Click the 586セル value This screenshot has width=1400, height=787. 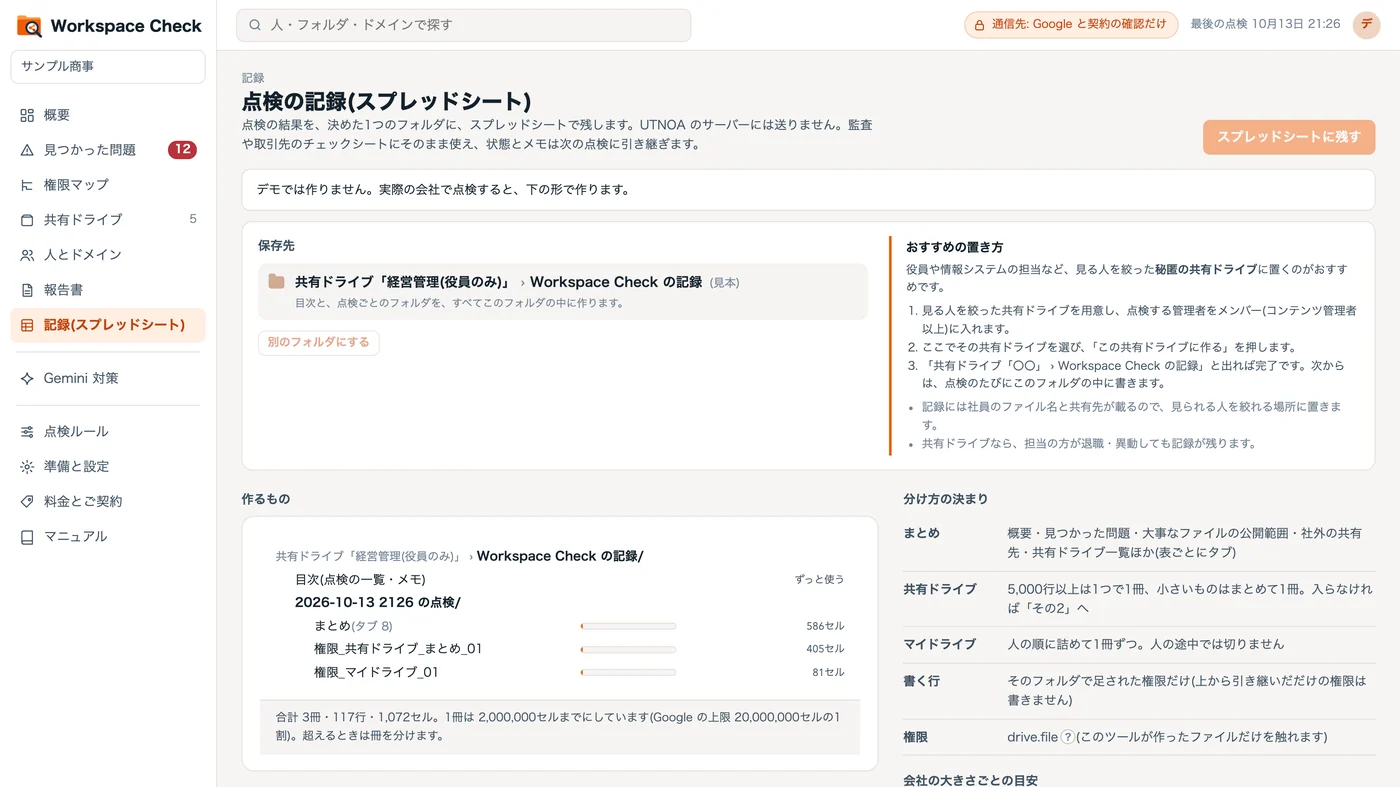click(825, 627)
